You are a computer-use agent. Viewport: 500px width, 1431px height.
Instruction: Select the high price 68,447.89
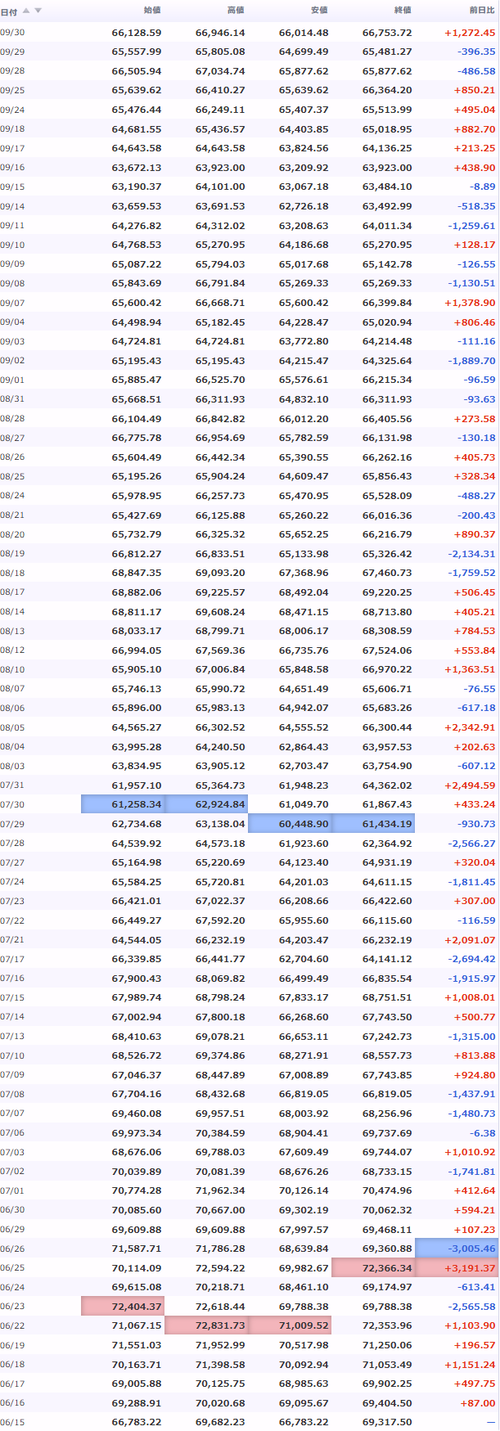pyautogui.click(x=220, y=1074)
